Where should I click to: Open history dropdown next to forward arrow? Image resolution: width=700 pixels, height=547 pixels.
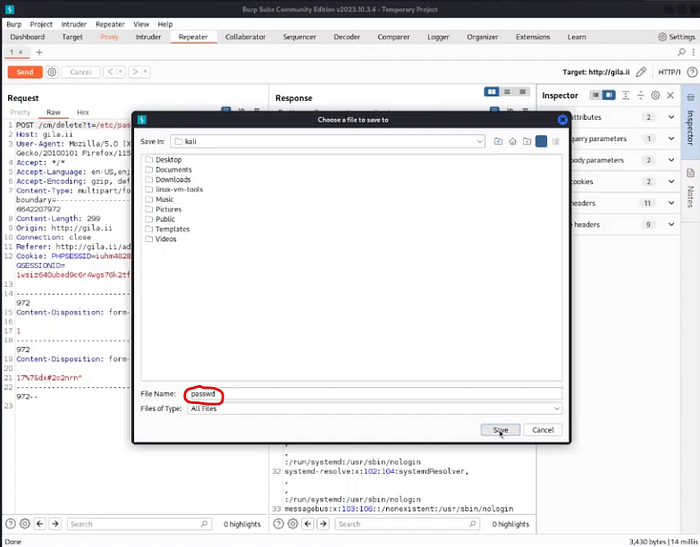(145, 72)
